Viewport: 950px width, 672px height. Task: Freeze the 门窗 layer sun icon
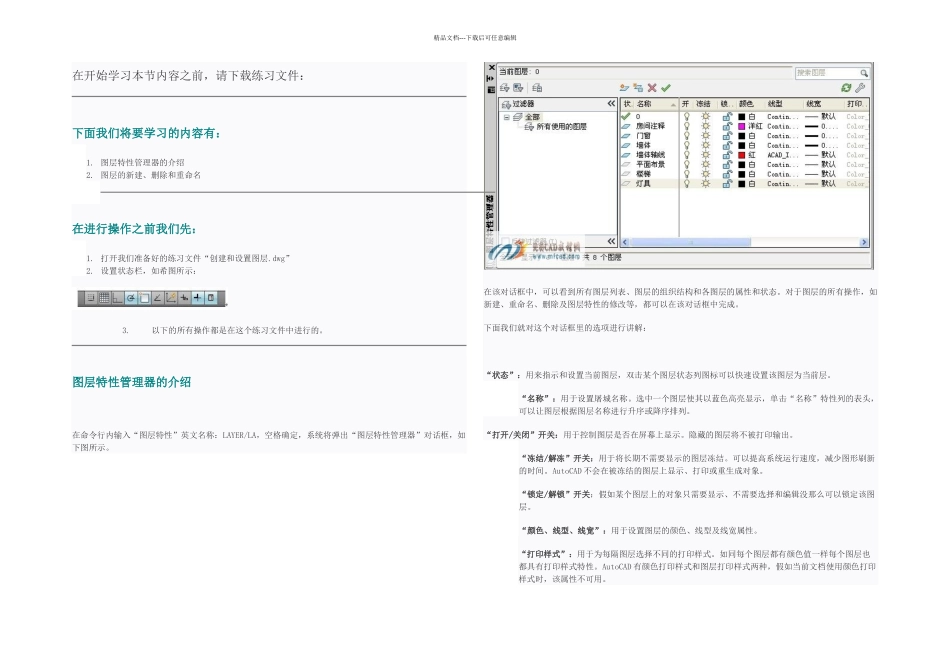point(706,136)
